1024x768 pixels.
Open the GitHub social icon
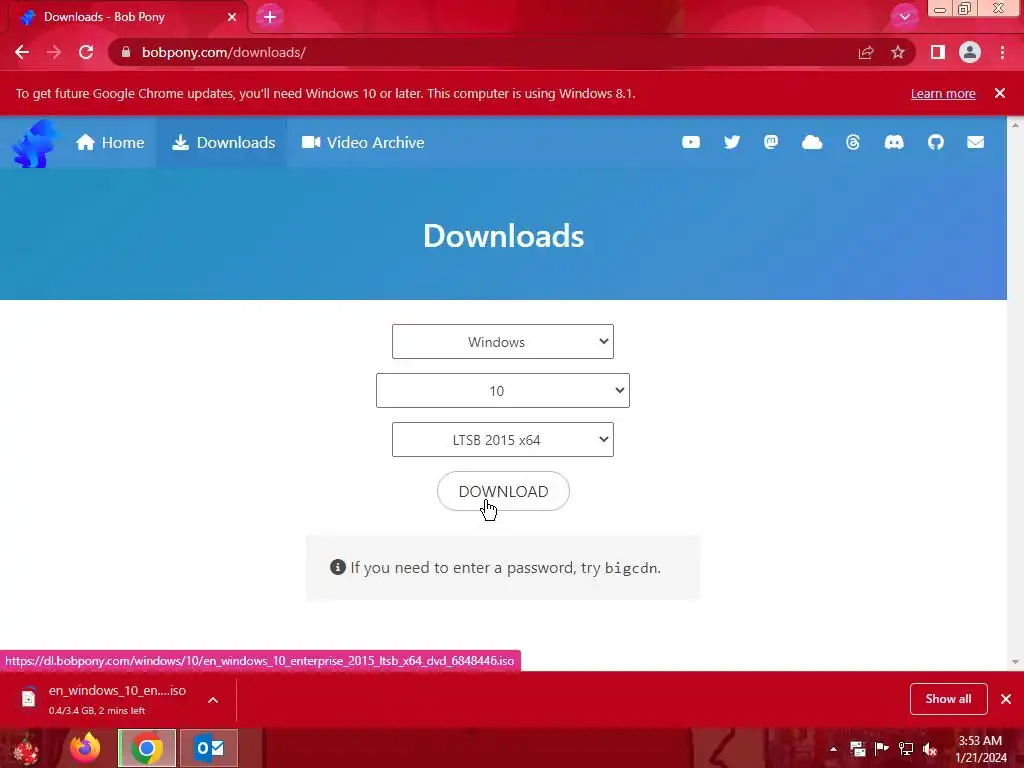[x=936, y=142]
